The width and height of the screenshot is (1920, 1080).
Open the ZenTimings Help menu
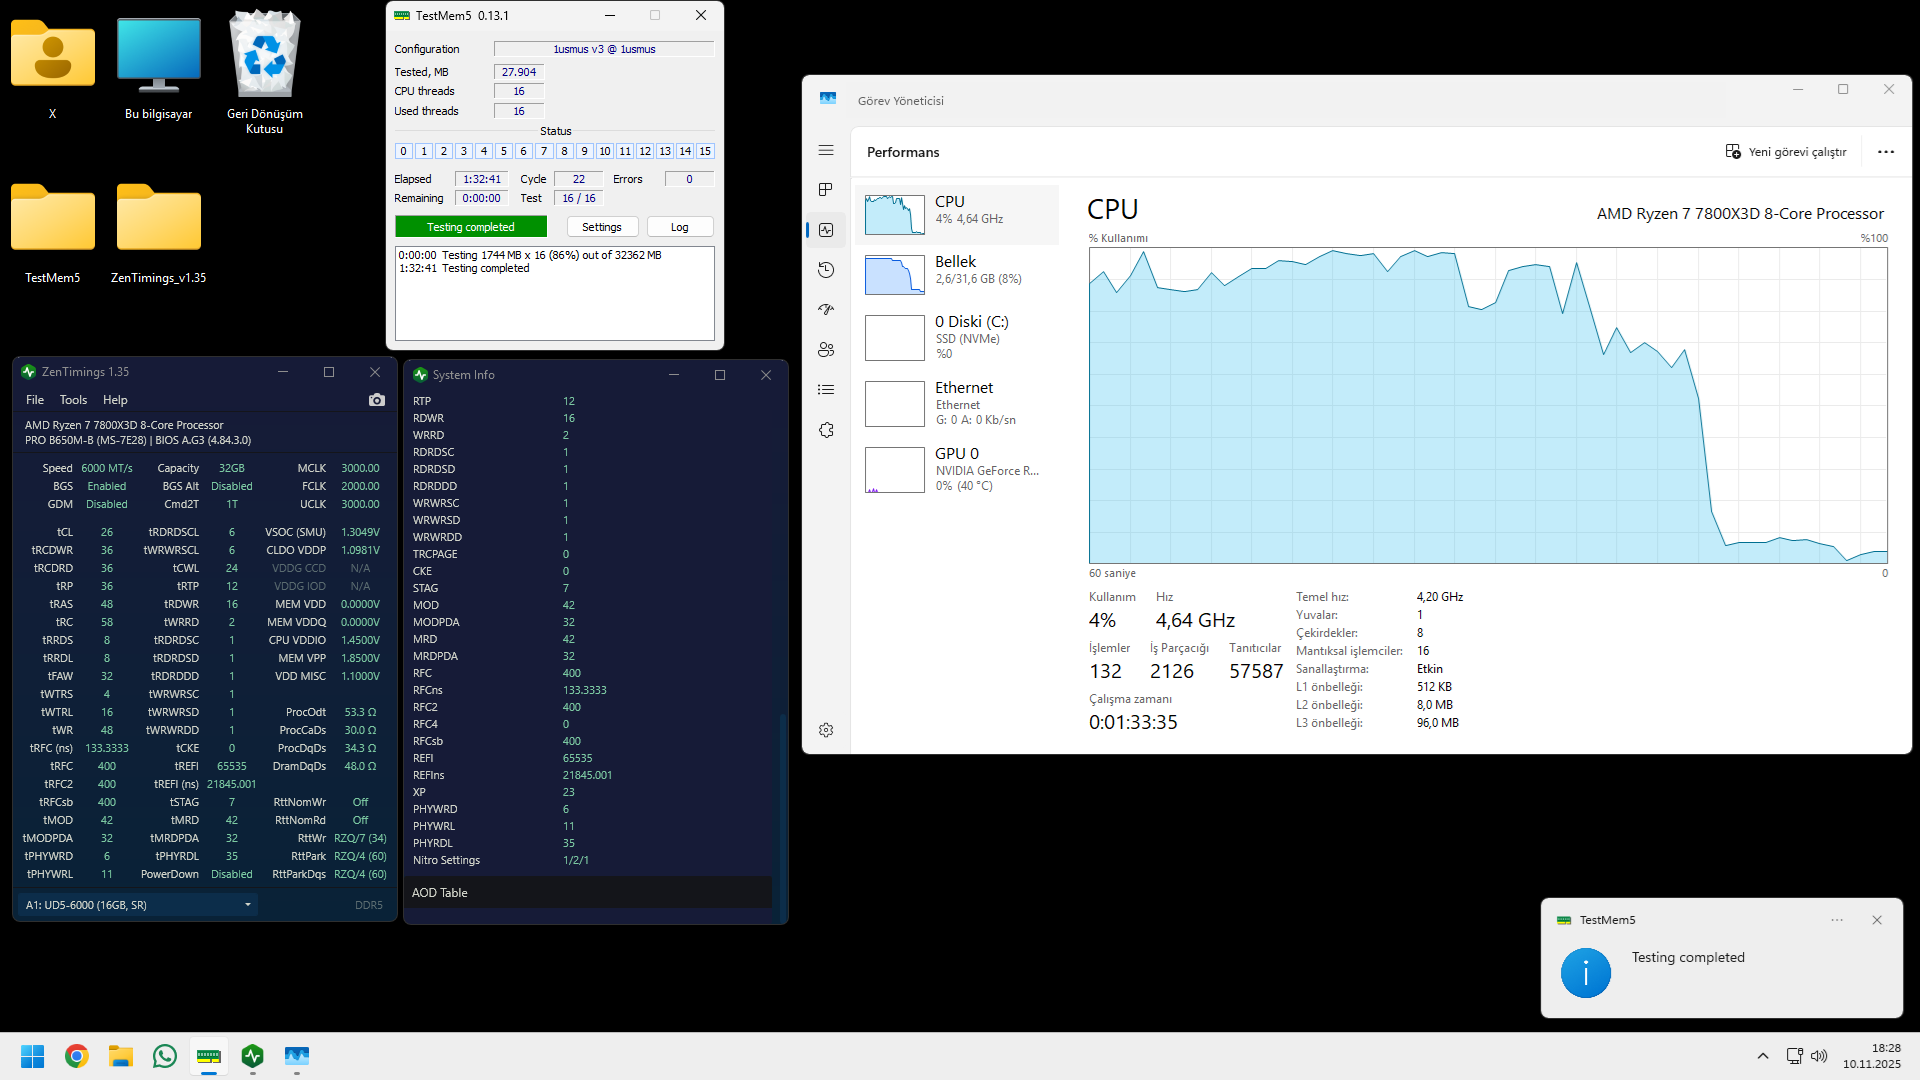[x=115, y=400]
